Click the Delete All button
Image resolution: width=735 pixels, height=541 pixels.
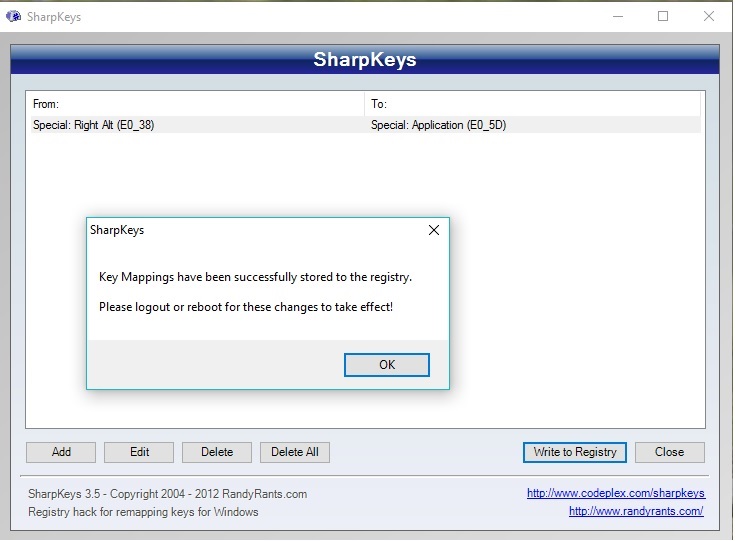point(295,452)
